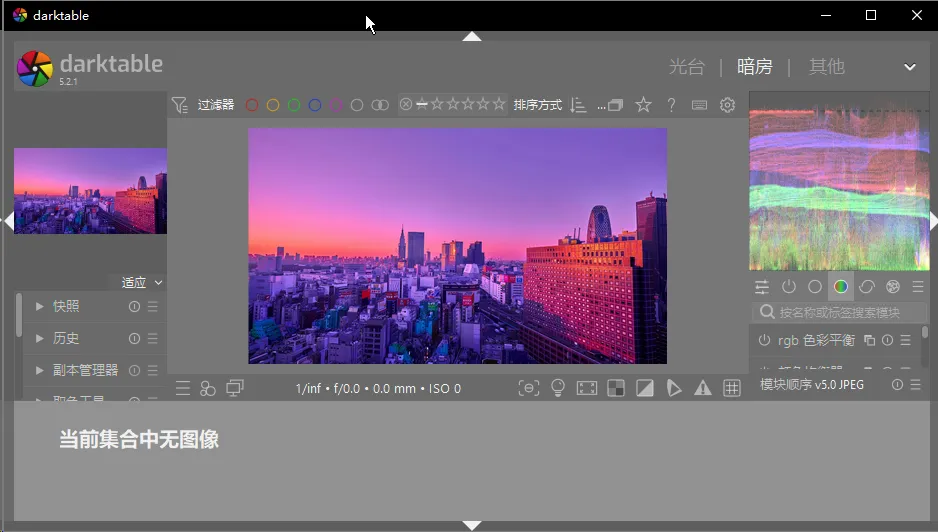Toggle the rgb 色彩平衡 module power switch
Image resolution: width=938 pixels, height=532 pixels.
pyautogui.click(x=765, y=340)
